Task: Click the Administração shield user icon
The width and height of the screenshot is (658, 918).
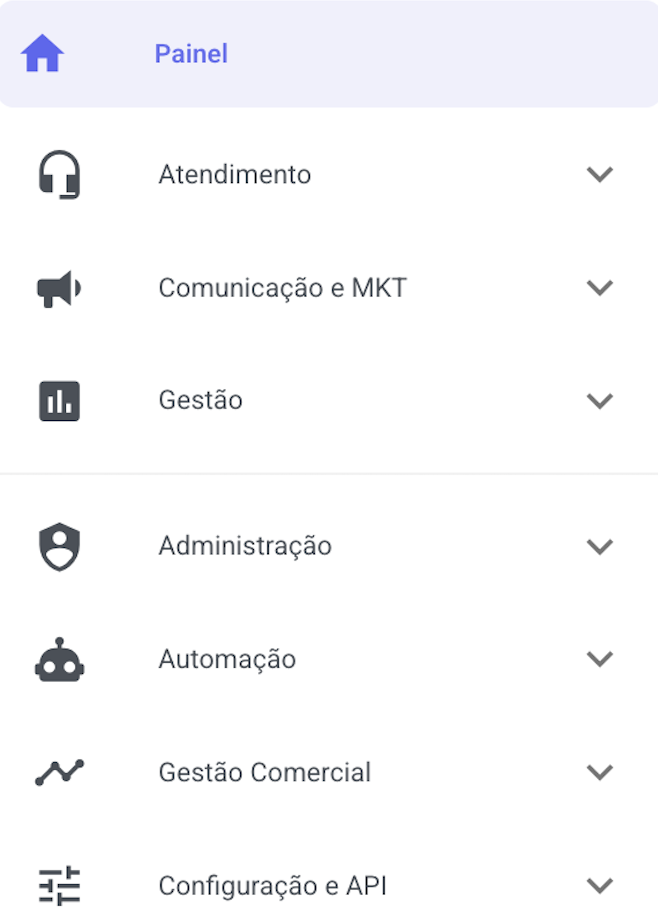Action: click(59, 547)
